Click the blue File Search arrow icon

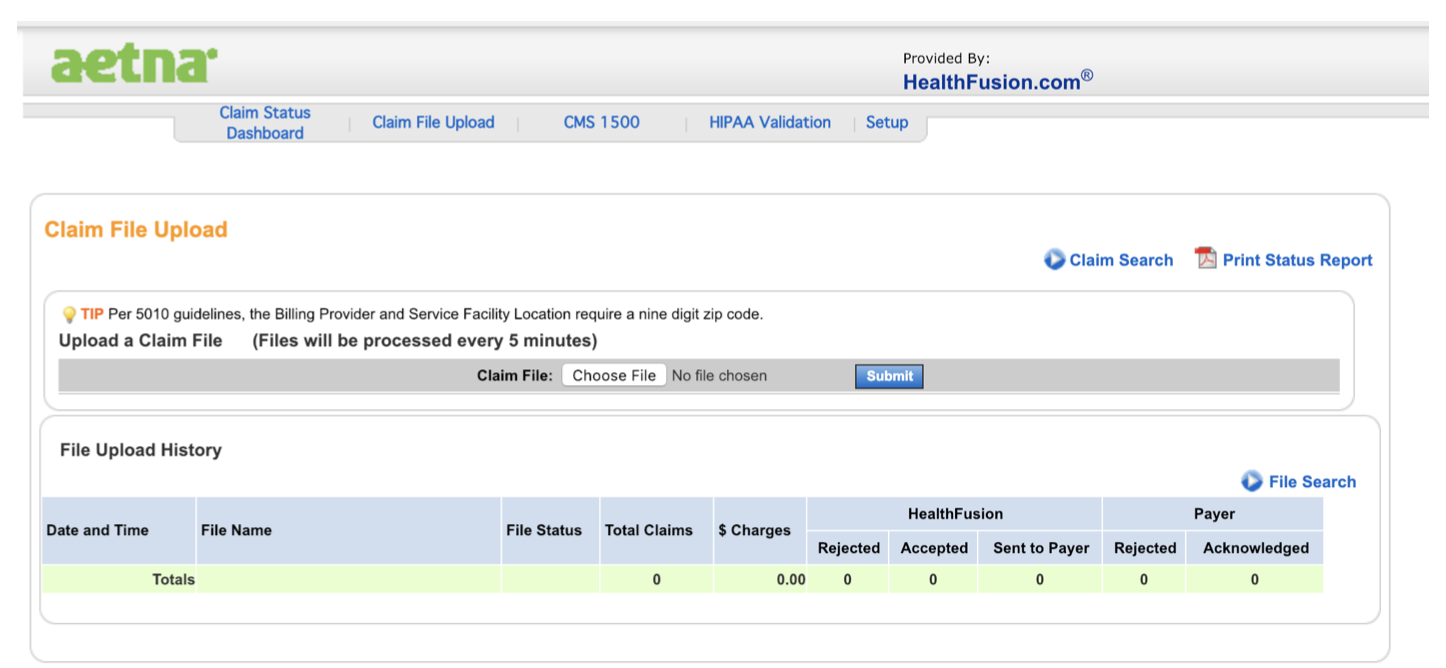coord(1251,481)
